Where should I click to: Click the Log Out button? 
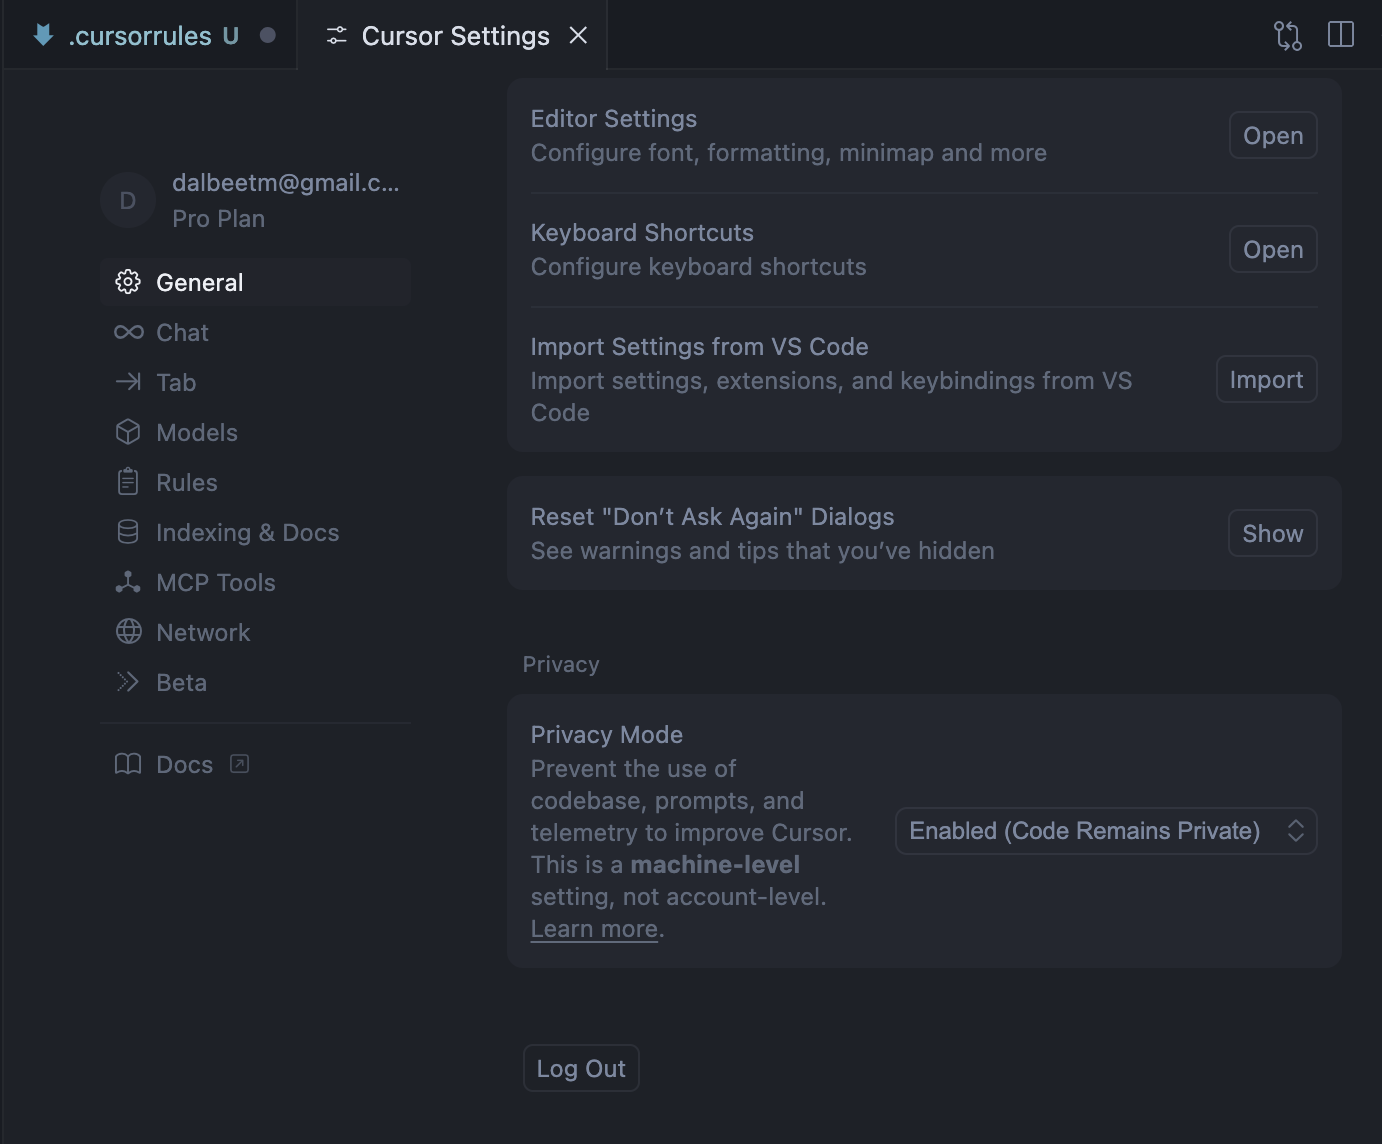pos(581,1068)
